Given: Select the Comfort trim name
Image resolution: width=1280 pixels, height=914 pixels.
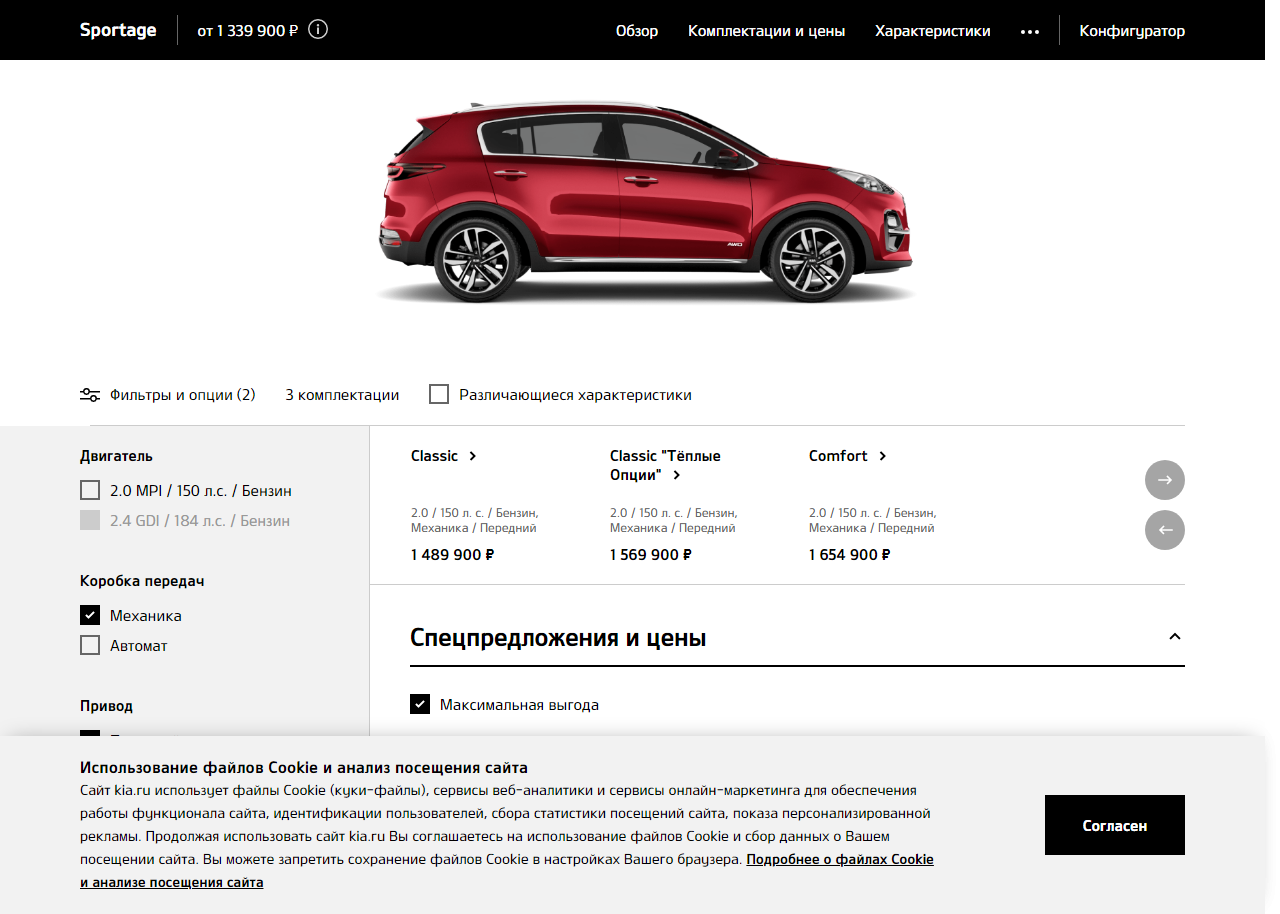Looking at the screenshot, I should [x=838, y=456].
